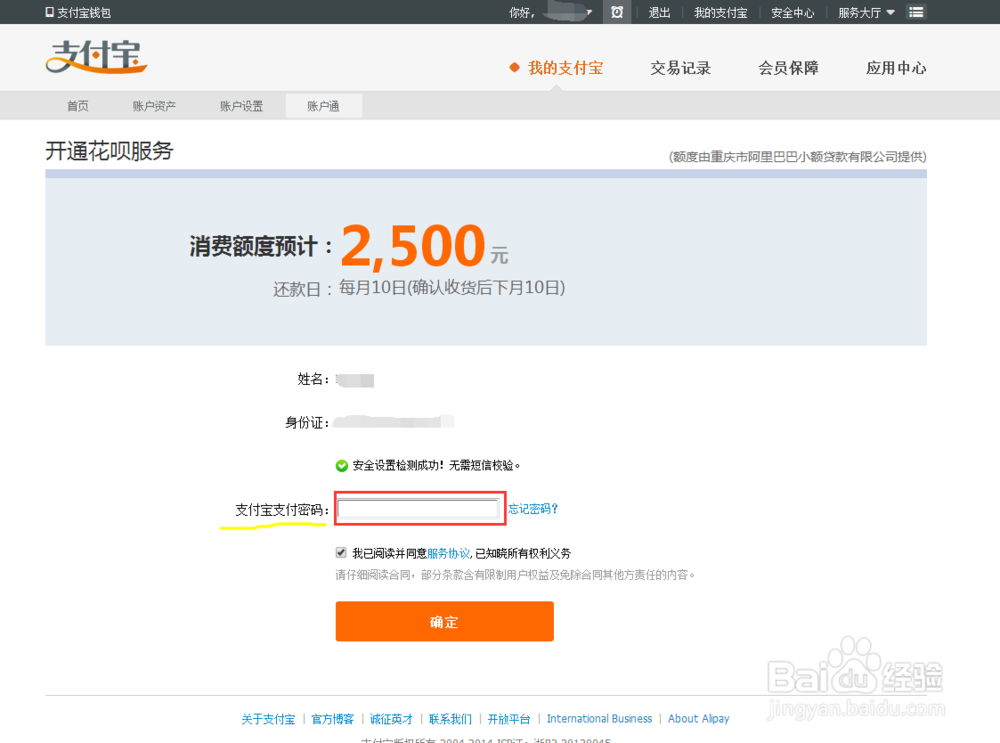1000x743 pixels.
Task: Open the 首页 tab
Action: click(77, 105)
